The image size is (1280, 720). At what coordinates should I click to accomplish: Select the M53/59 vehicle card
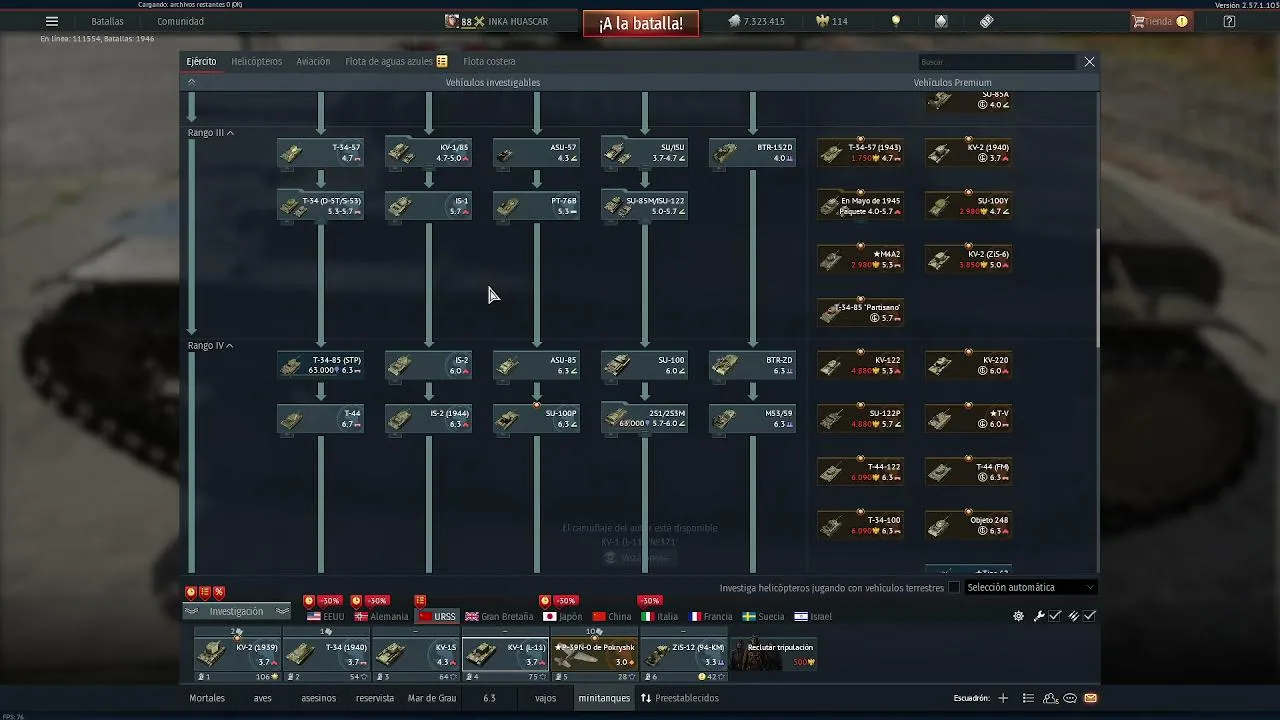753,418
